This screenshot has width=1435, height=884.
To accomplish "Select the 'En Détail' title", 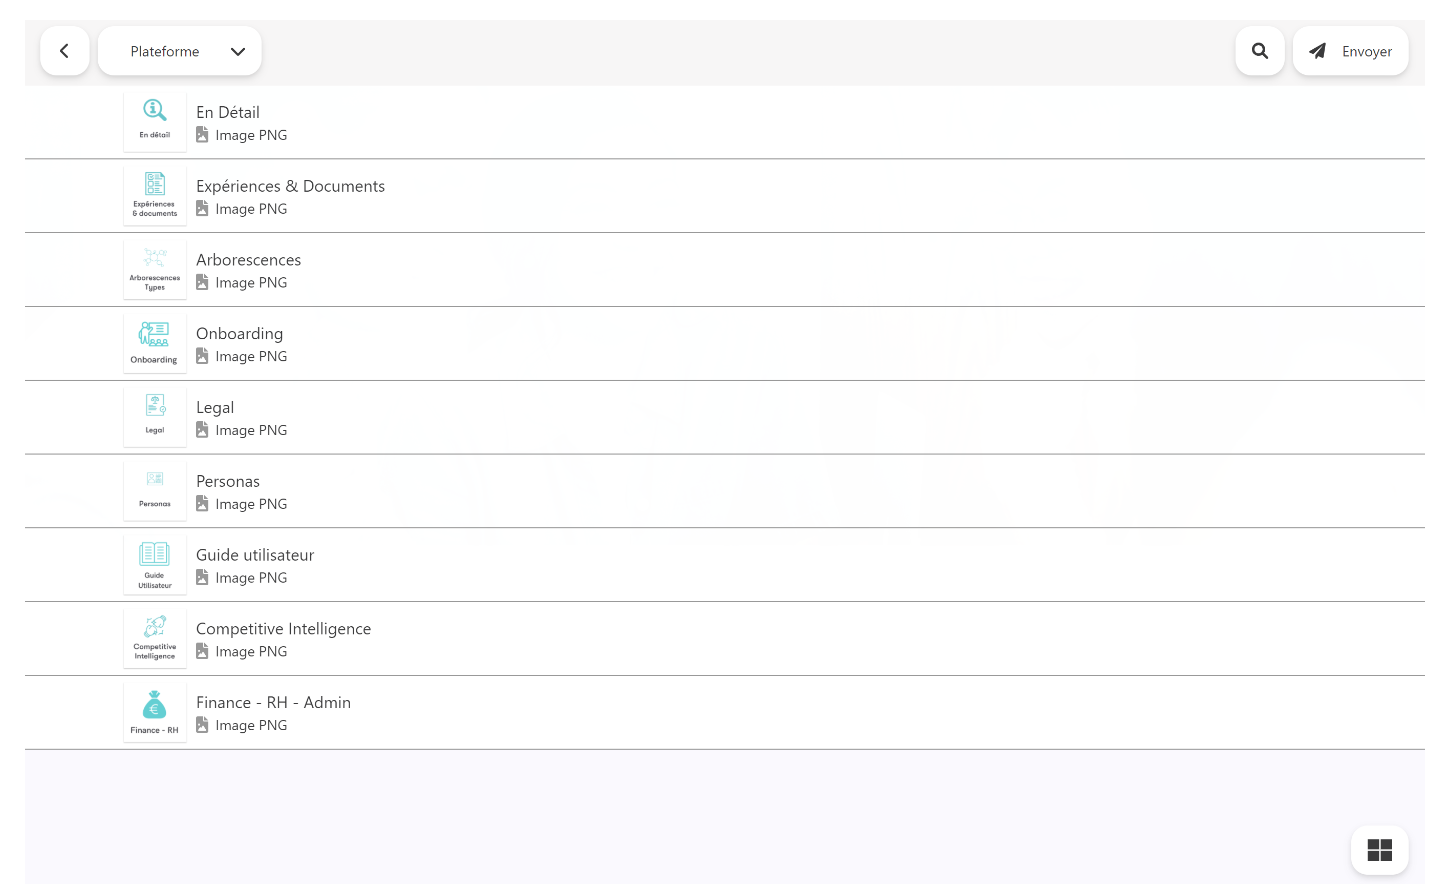I will point(228,112).
